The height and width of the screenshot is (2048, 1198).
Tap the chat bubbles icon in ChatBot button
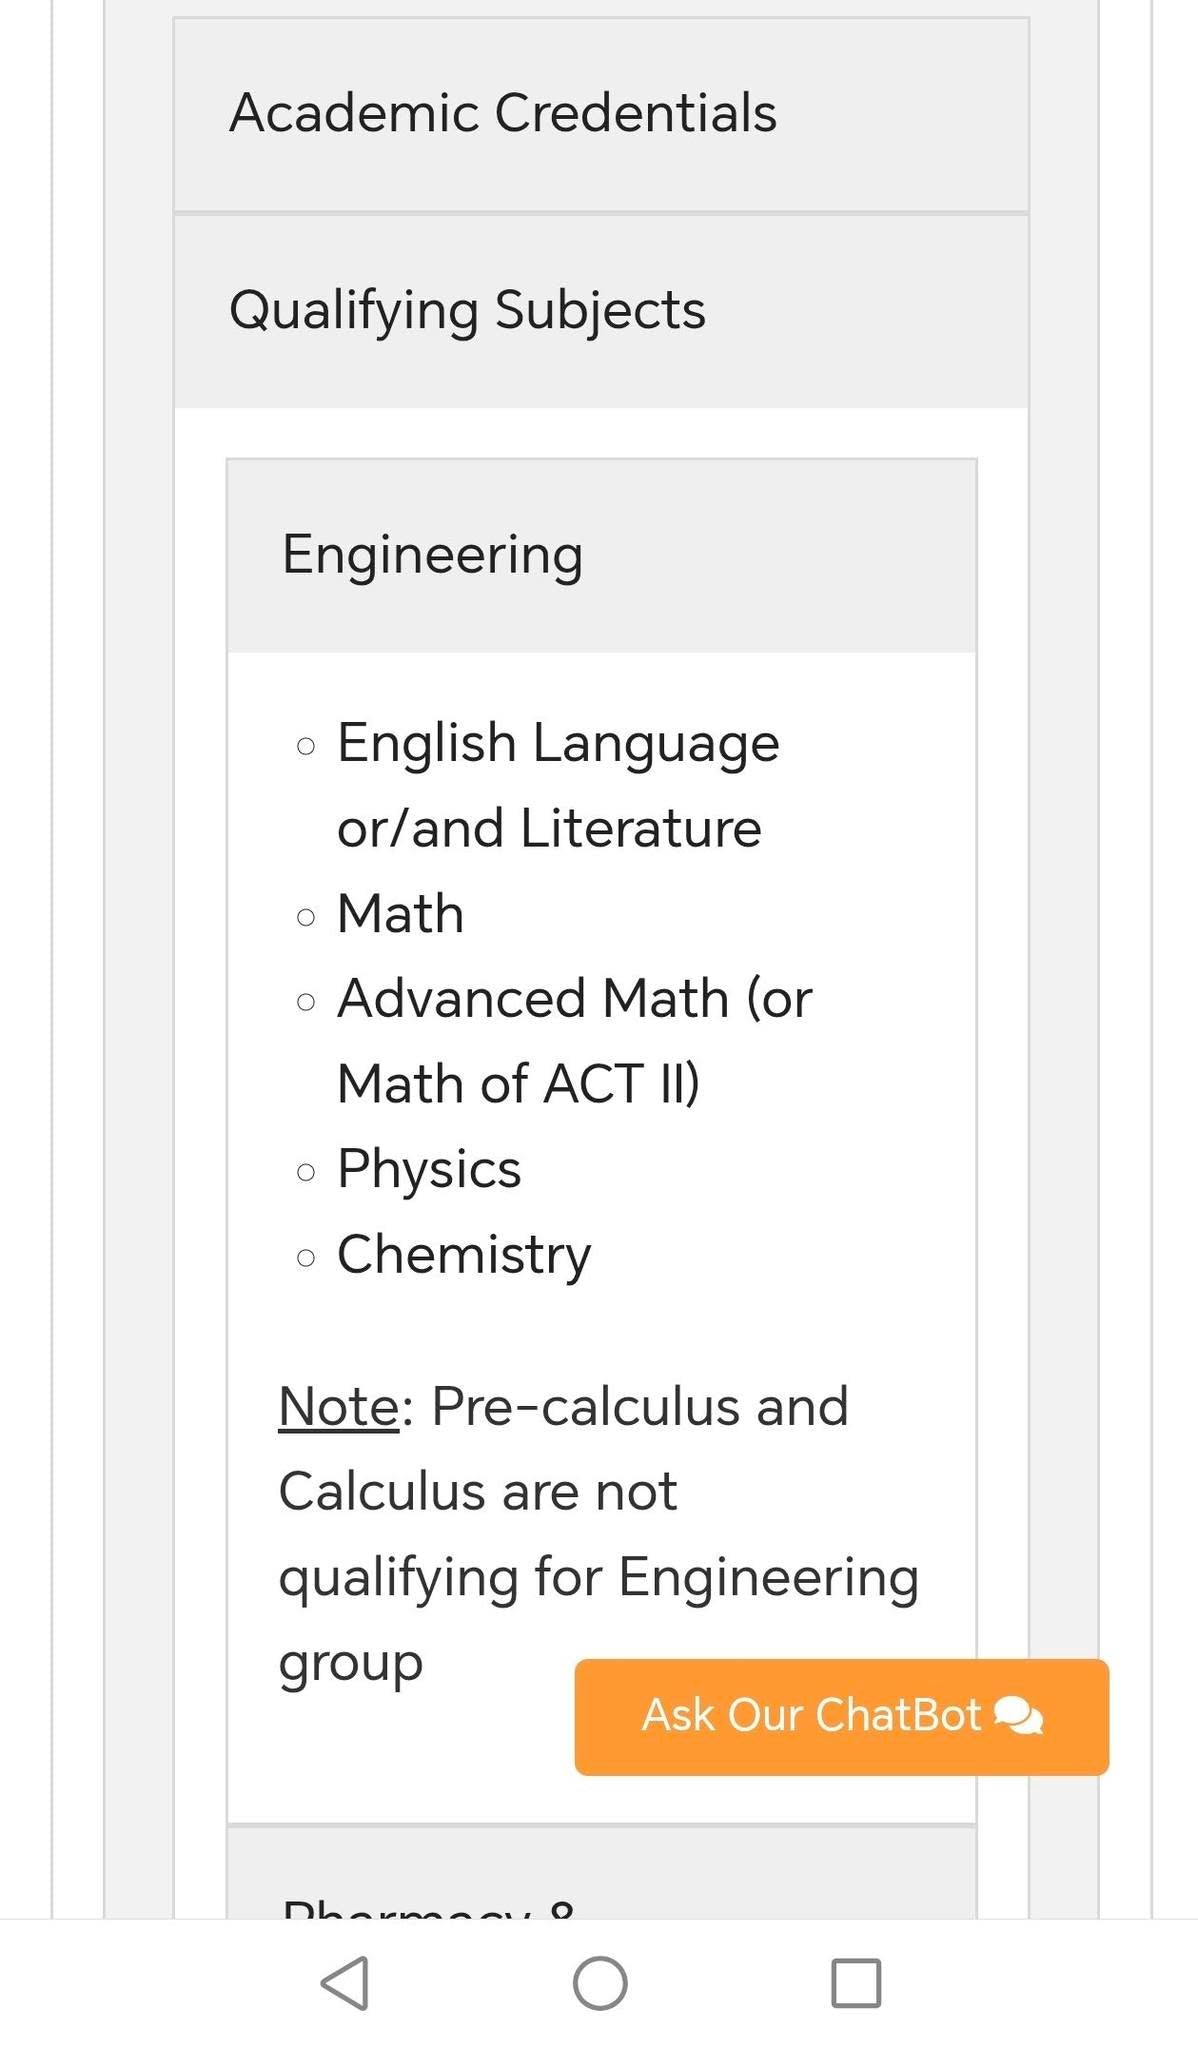click(1019, 1716)
